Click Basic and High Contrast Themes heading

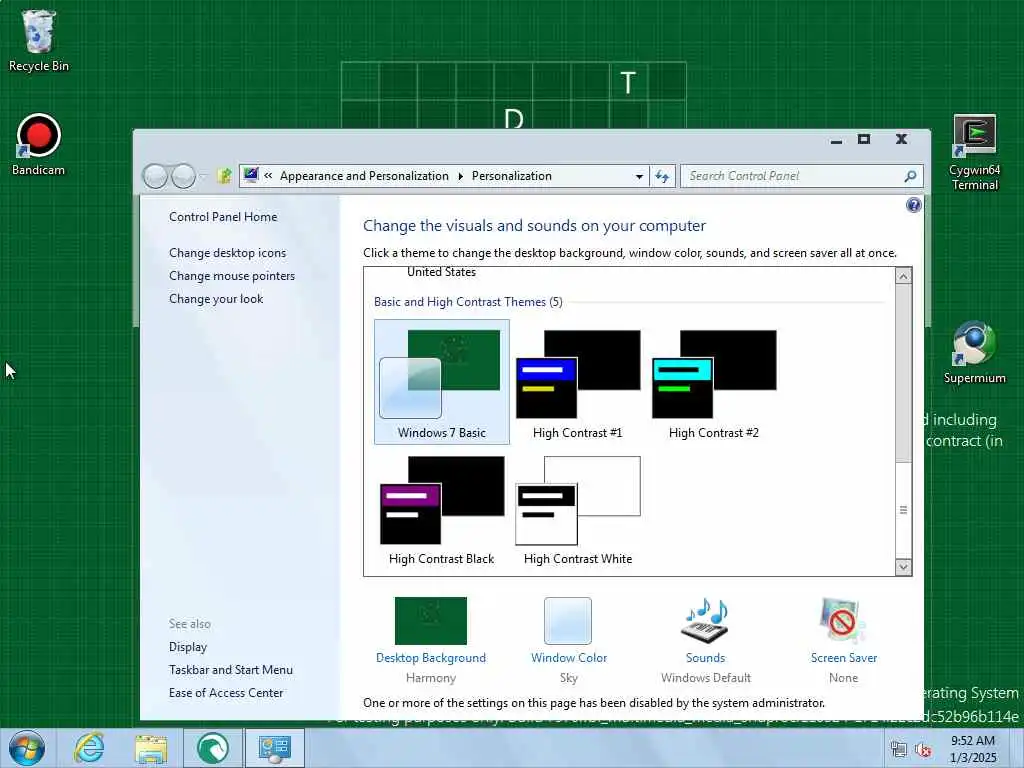pos(468,302)
